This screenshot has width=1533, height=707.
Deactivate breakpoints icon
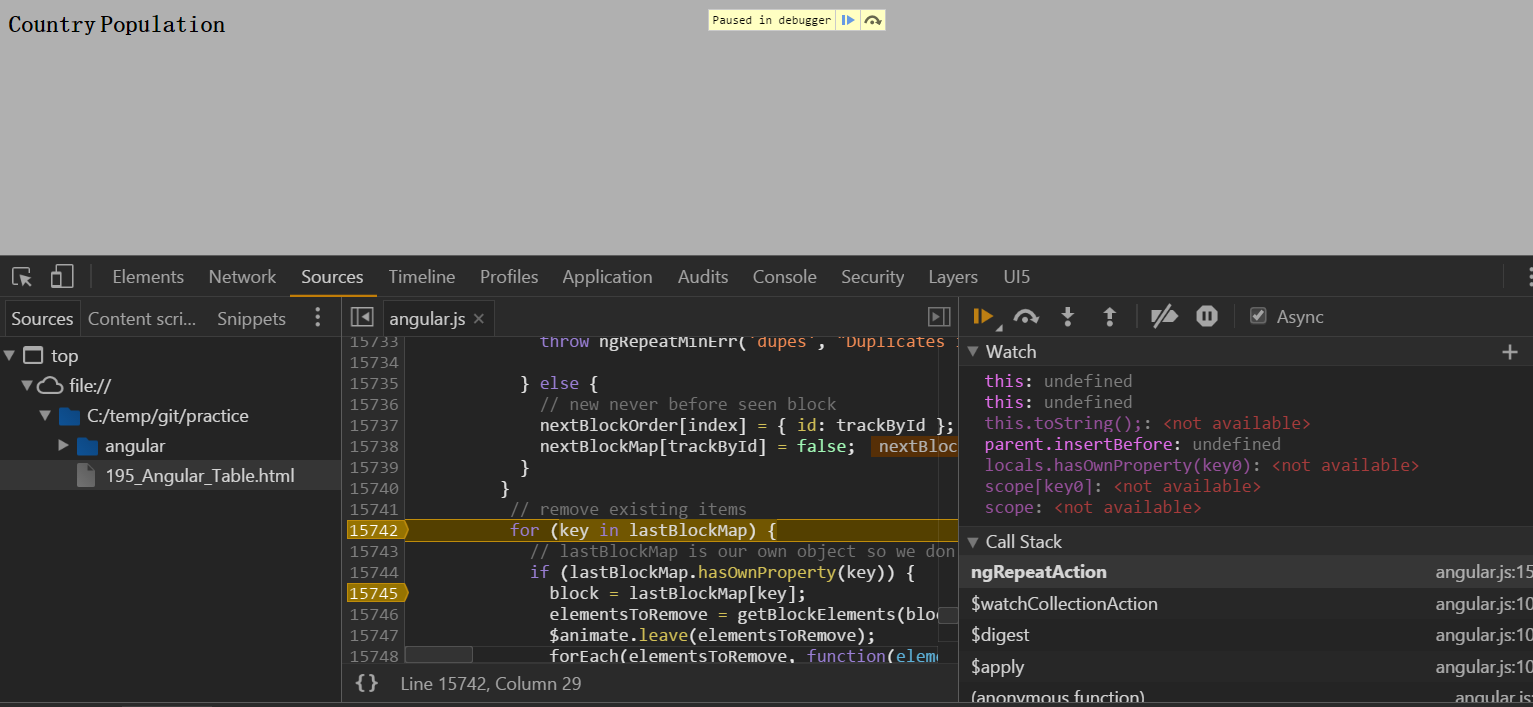click(x=1164, y=317)
